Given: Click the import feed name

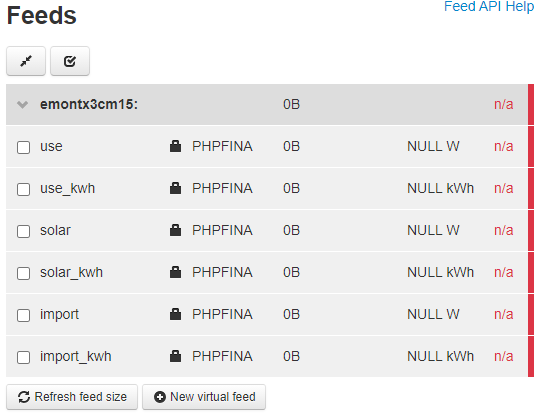Looking at the screenshot, I should pos(59,315).
